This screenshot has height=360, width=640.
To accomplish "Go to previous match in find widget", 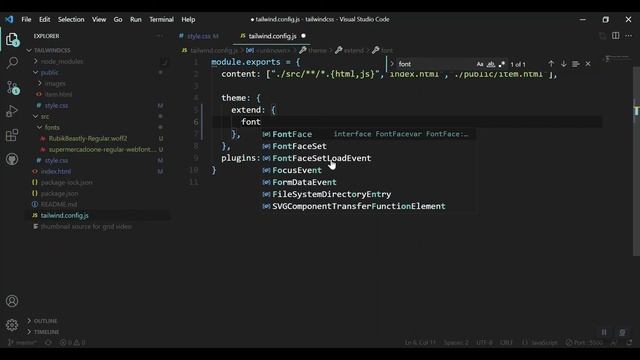I will [x=551, y=64].
